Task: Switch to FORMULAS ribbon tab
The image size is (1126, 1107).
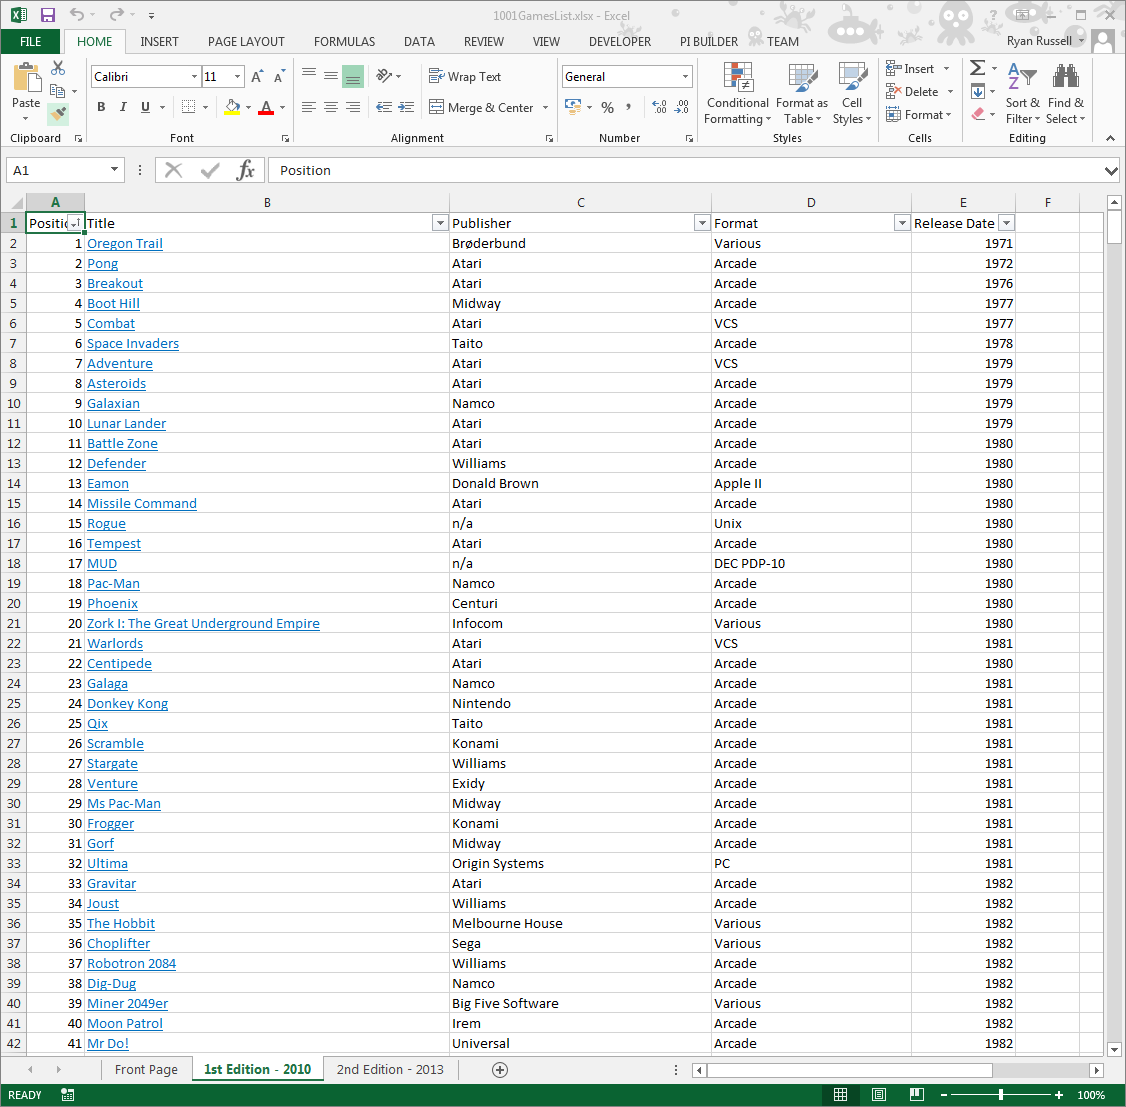Action: click(x=344, y=42)
